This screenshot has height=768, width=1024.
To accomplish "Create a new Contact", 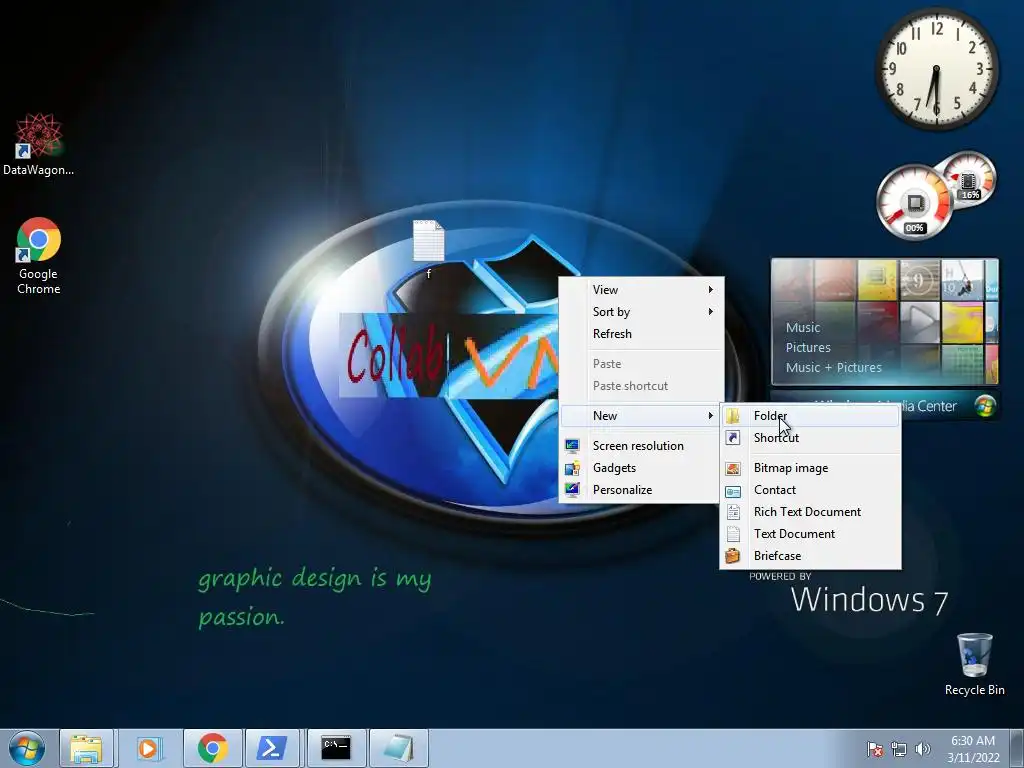I will 810,490.
